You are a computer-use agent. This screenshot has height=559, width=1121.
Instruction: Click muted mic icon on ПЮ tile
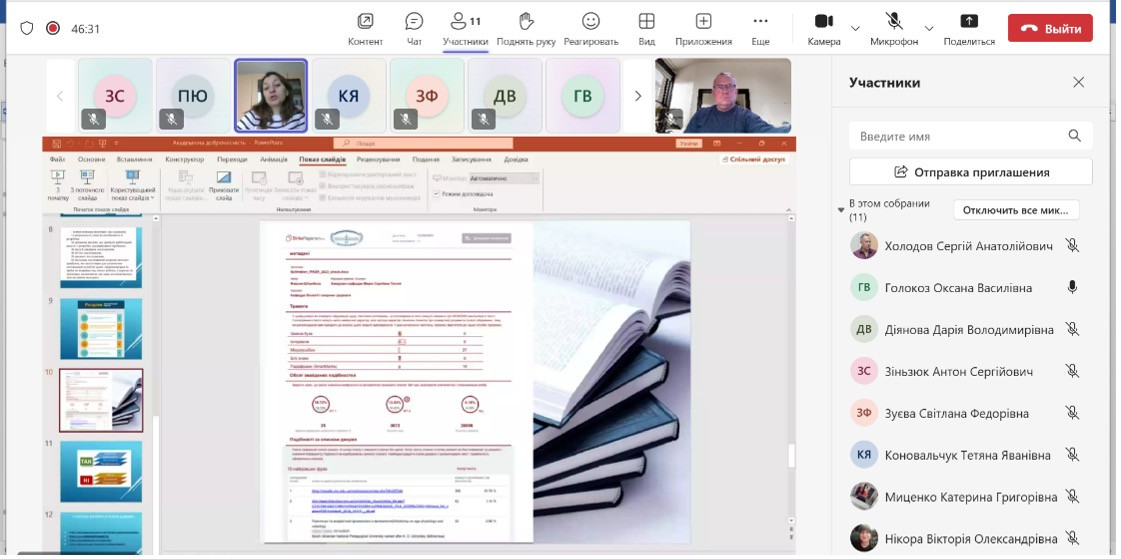pyautogui.click(x=172, y=119)
